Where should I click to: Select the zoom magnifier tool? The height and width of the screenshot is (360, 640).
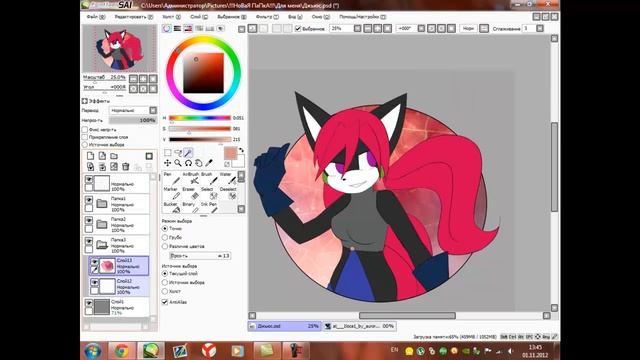coord(178,163)
